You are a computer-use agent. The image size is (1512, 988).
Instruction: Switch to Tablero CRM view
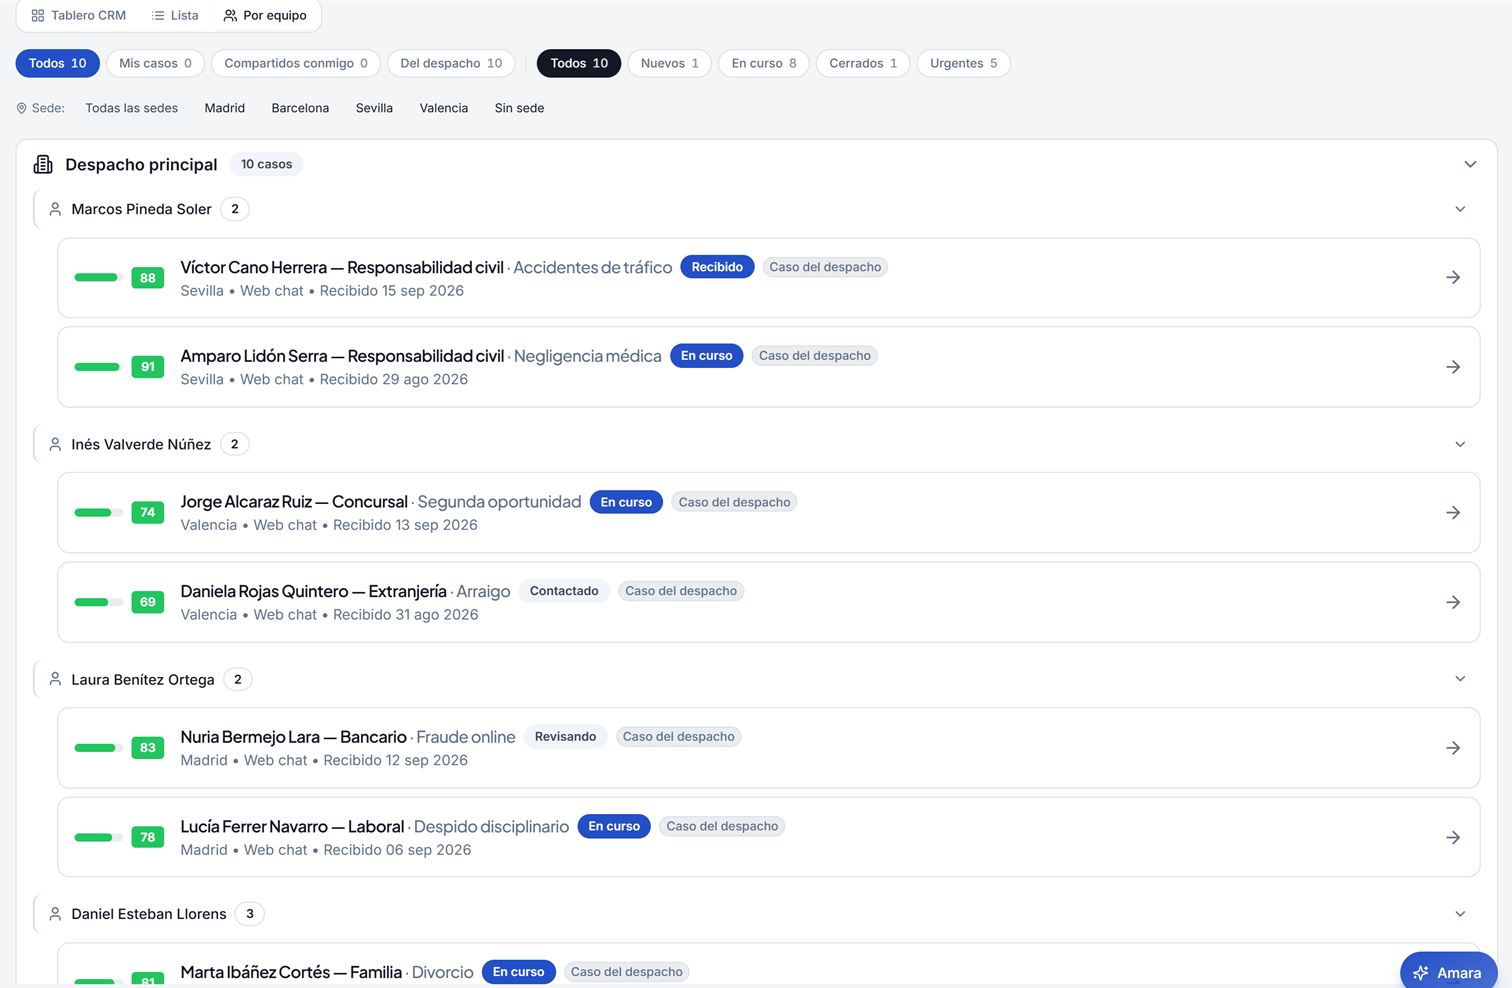tap(79, 15)
